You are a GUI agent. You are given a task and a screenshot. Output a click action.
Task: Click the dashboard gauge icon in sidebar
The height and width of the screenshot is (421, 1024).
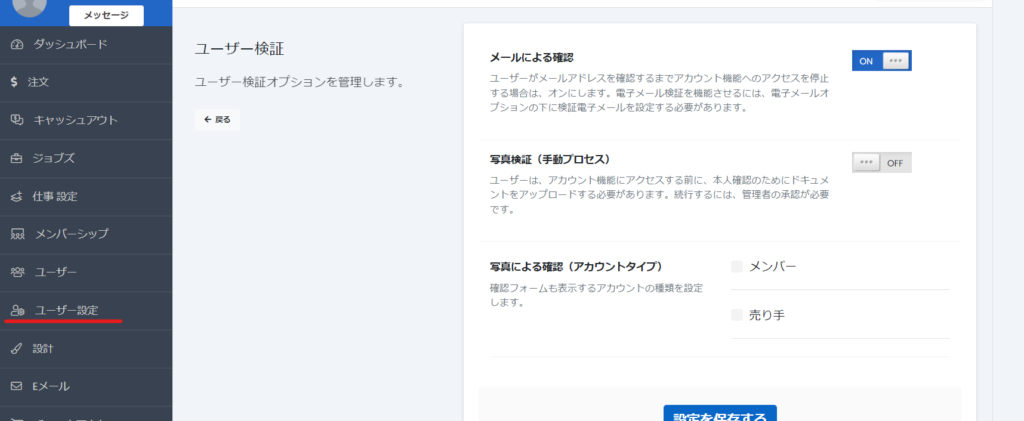[16, 44]
